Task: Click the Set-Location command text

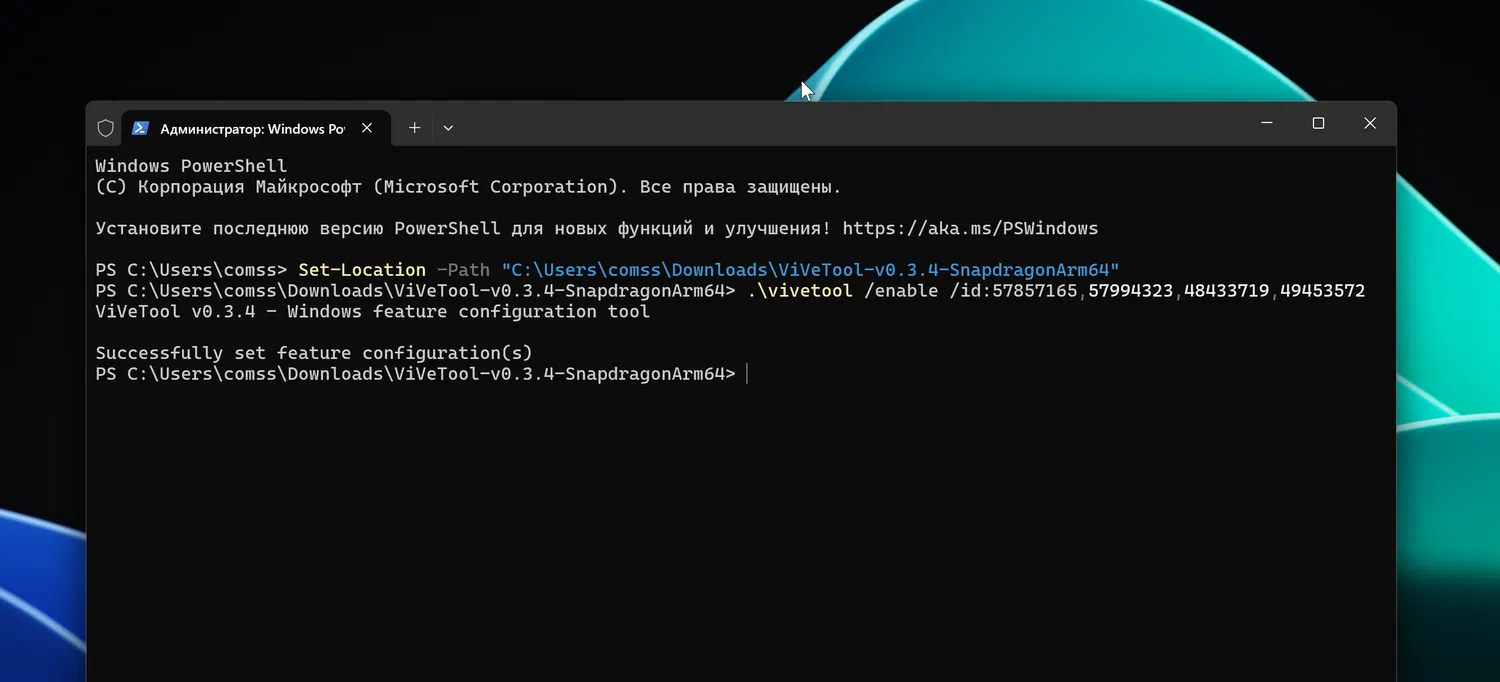Action: 362,270
